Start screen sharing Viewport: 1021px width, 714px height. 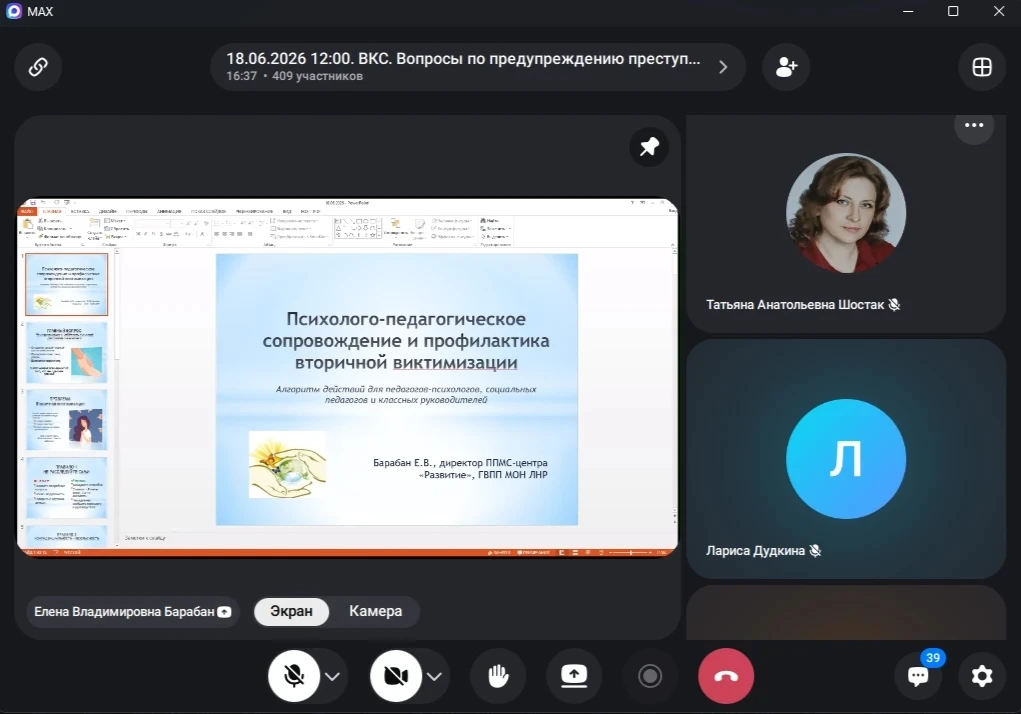[x=574, y=676]
